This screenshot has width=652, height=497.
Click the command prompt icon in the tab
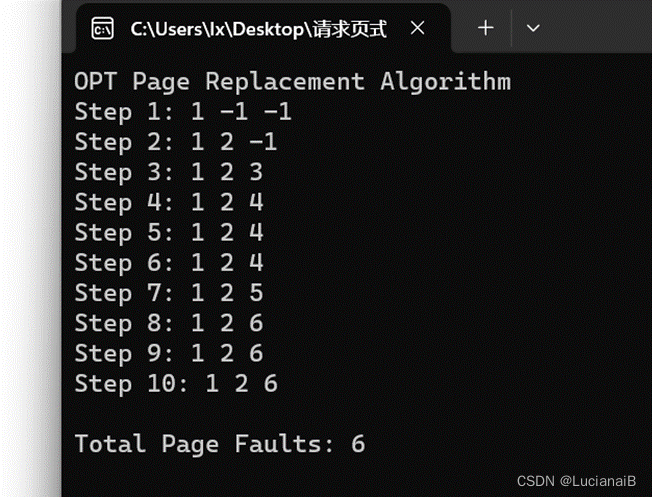click(x=102, y=29)
